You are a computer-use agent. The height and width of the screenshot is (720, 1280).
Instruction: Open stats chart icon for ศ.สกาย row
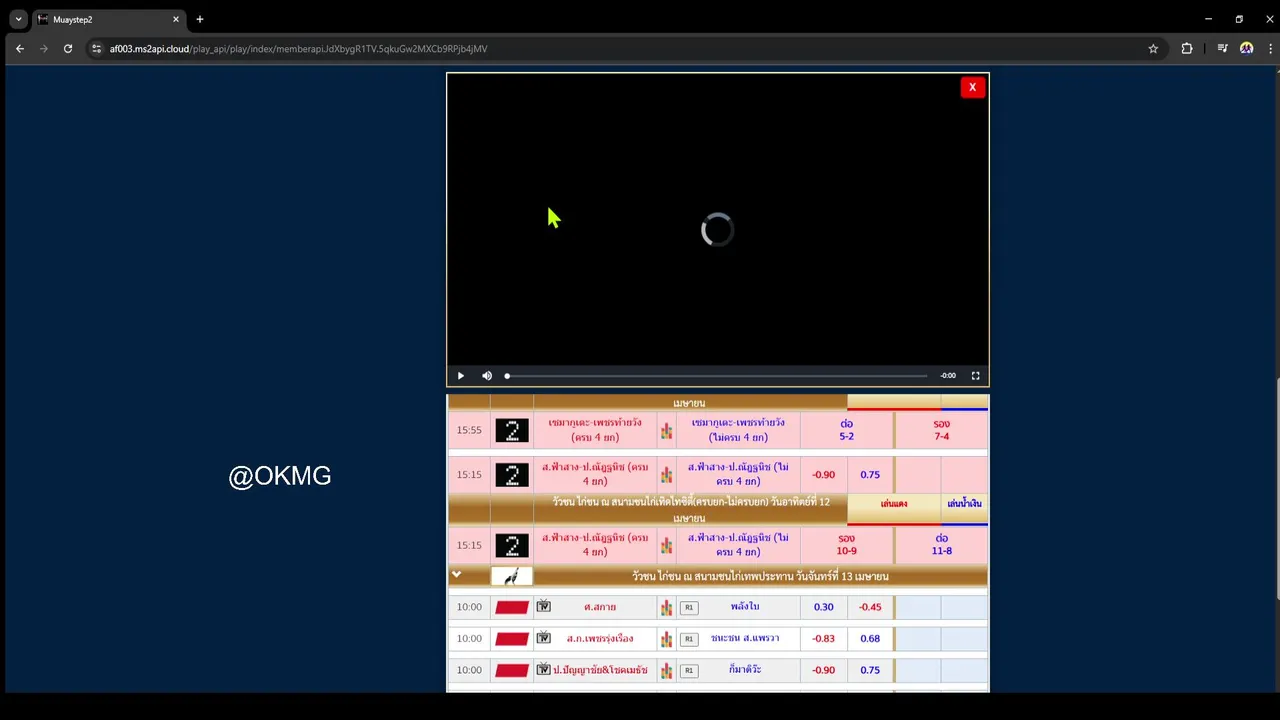pyautogui.click(x=666, y=607)
